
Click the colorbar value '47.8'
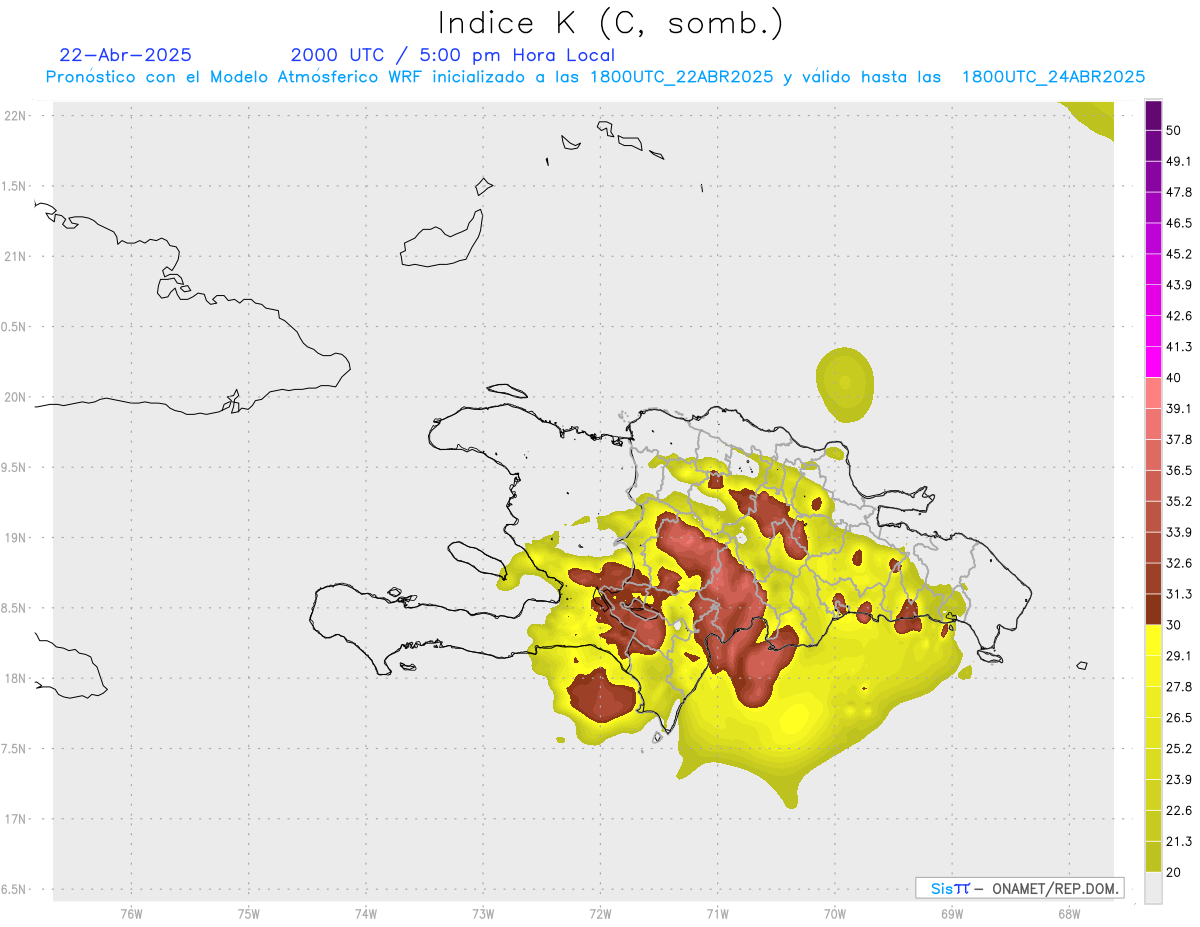[1179, 192]
